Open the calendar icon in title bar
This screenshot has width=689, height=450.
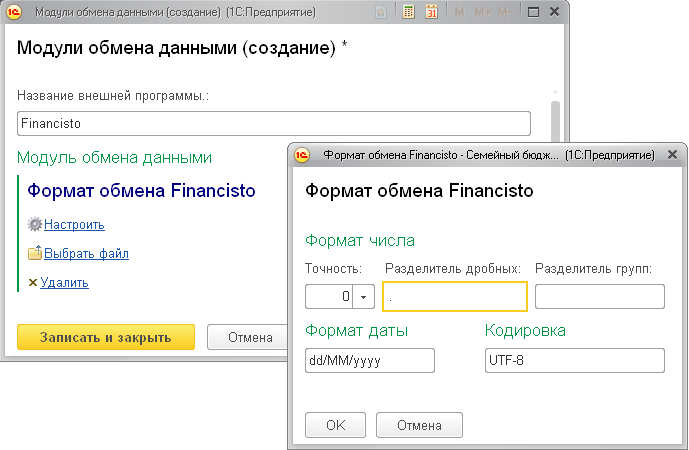(432, 14)
